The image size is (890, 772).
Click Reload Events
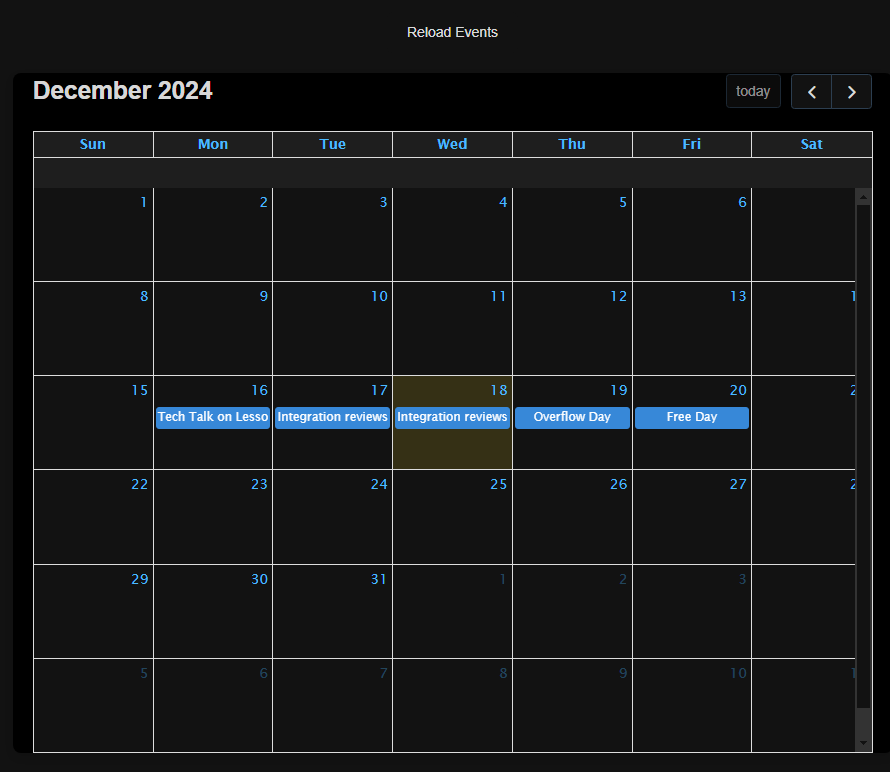tap(452, 32)
